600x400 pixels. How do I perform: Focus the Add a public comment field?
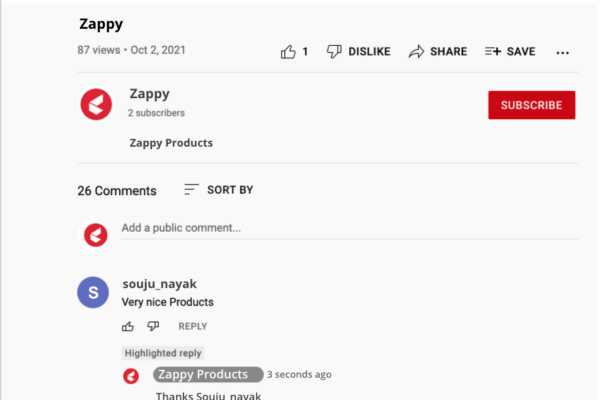click(x=349, y=229)
